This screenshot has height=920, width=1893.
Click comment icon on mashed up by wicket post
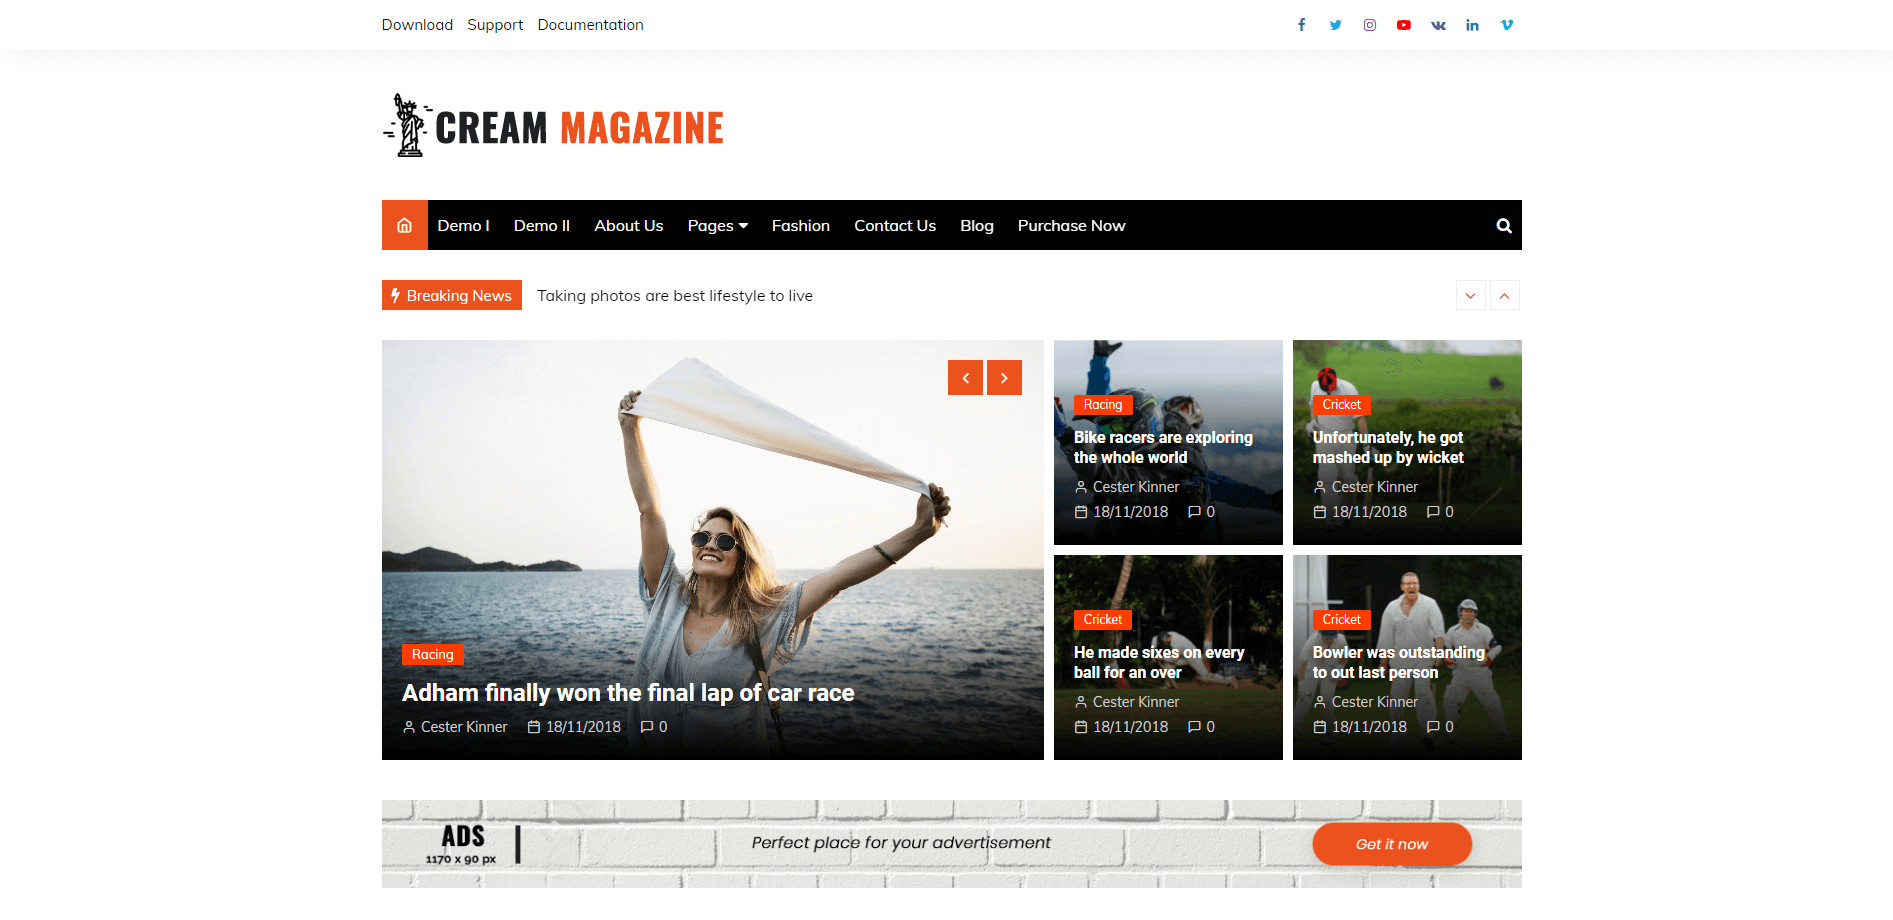tap(1433, 512)
